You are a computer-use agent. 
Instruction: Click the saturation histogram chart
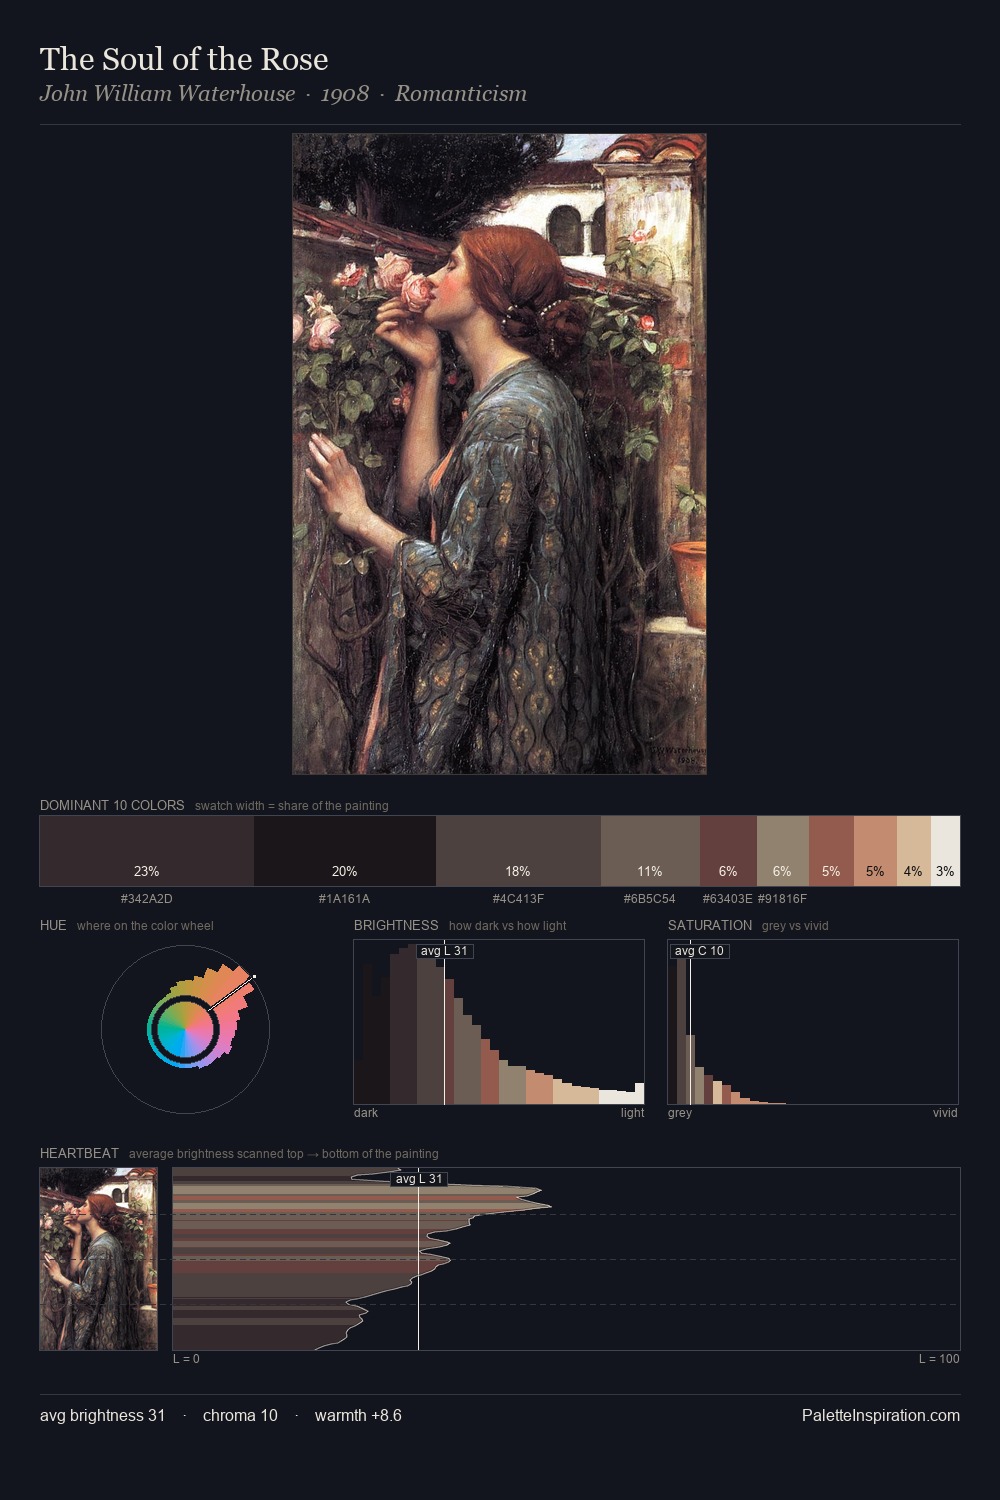point(813,1022)
